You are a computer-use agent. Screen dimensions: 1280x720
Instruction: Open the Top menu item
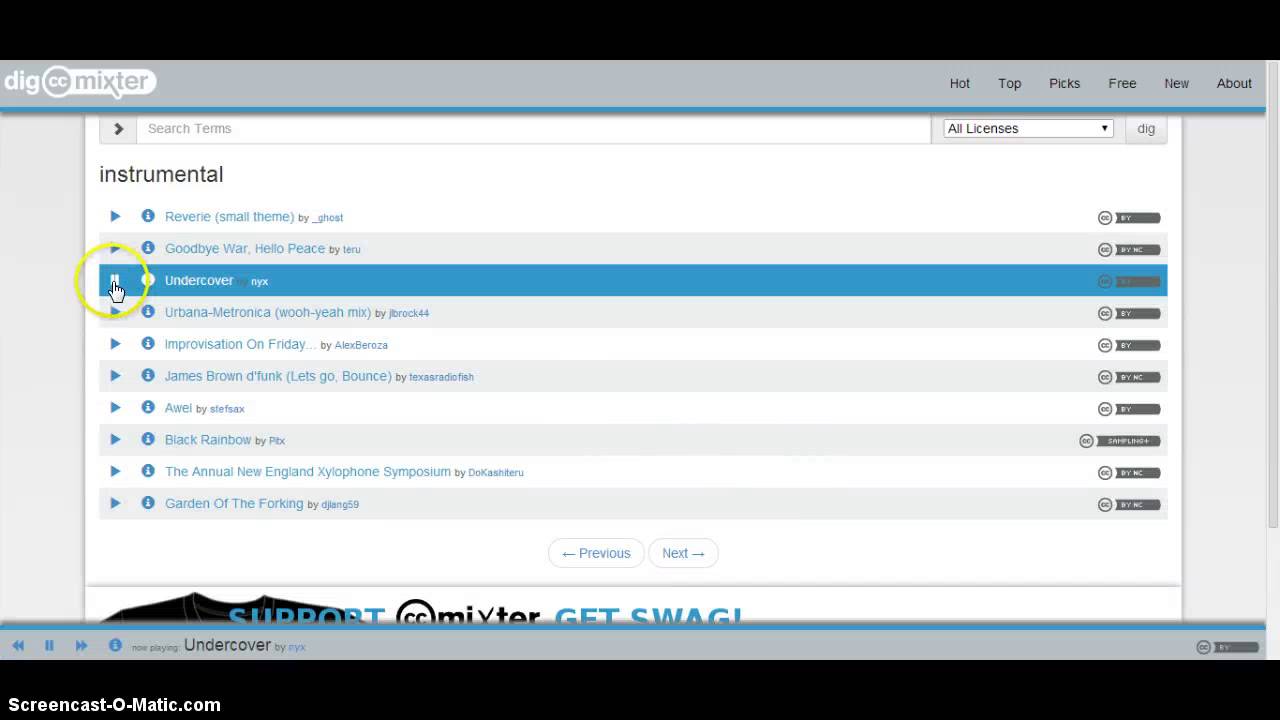tap(1010, 83)
